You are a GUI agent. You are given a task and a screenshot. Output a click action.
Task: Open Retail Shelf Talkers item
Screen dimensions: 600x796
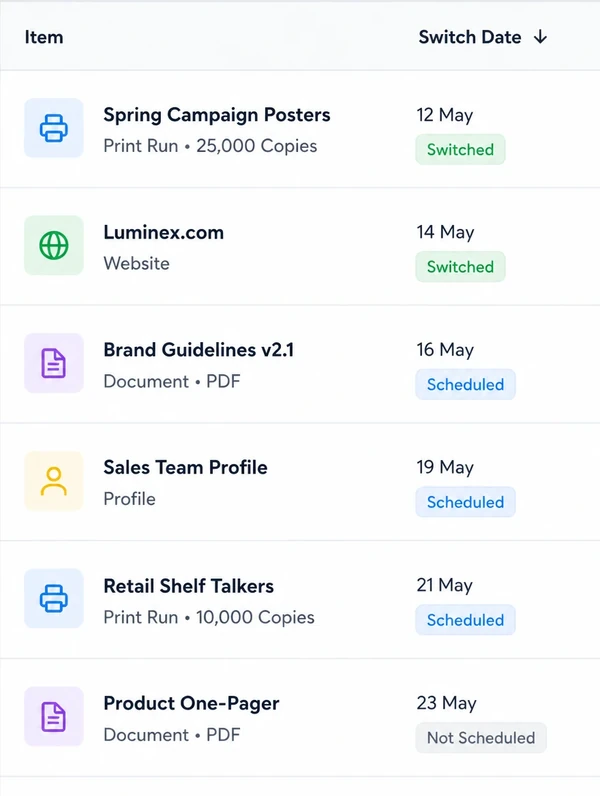[x=188, y=586]
